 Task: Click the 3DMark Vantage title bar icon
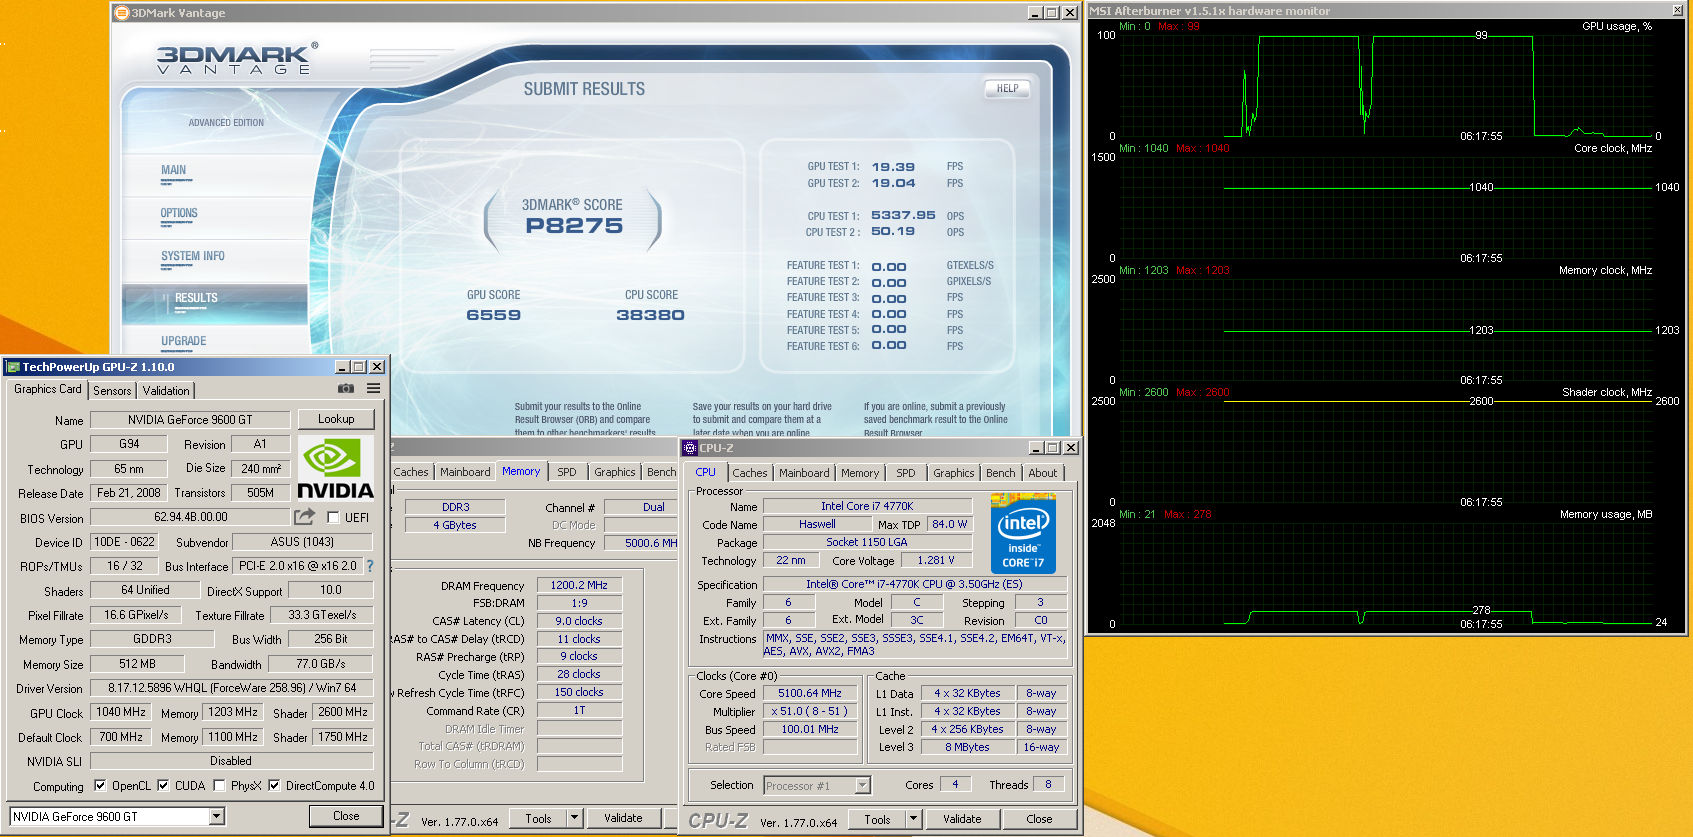(122, 13)
